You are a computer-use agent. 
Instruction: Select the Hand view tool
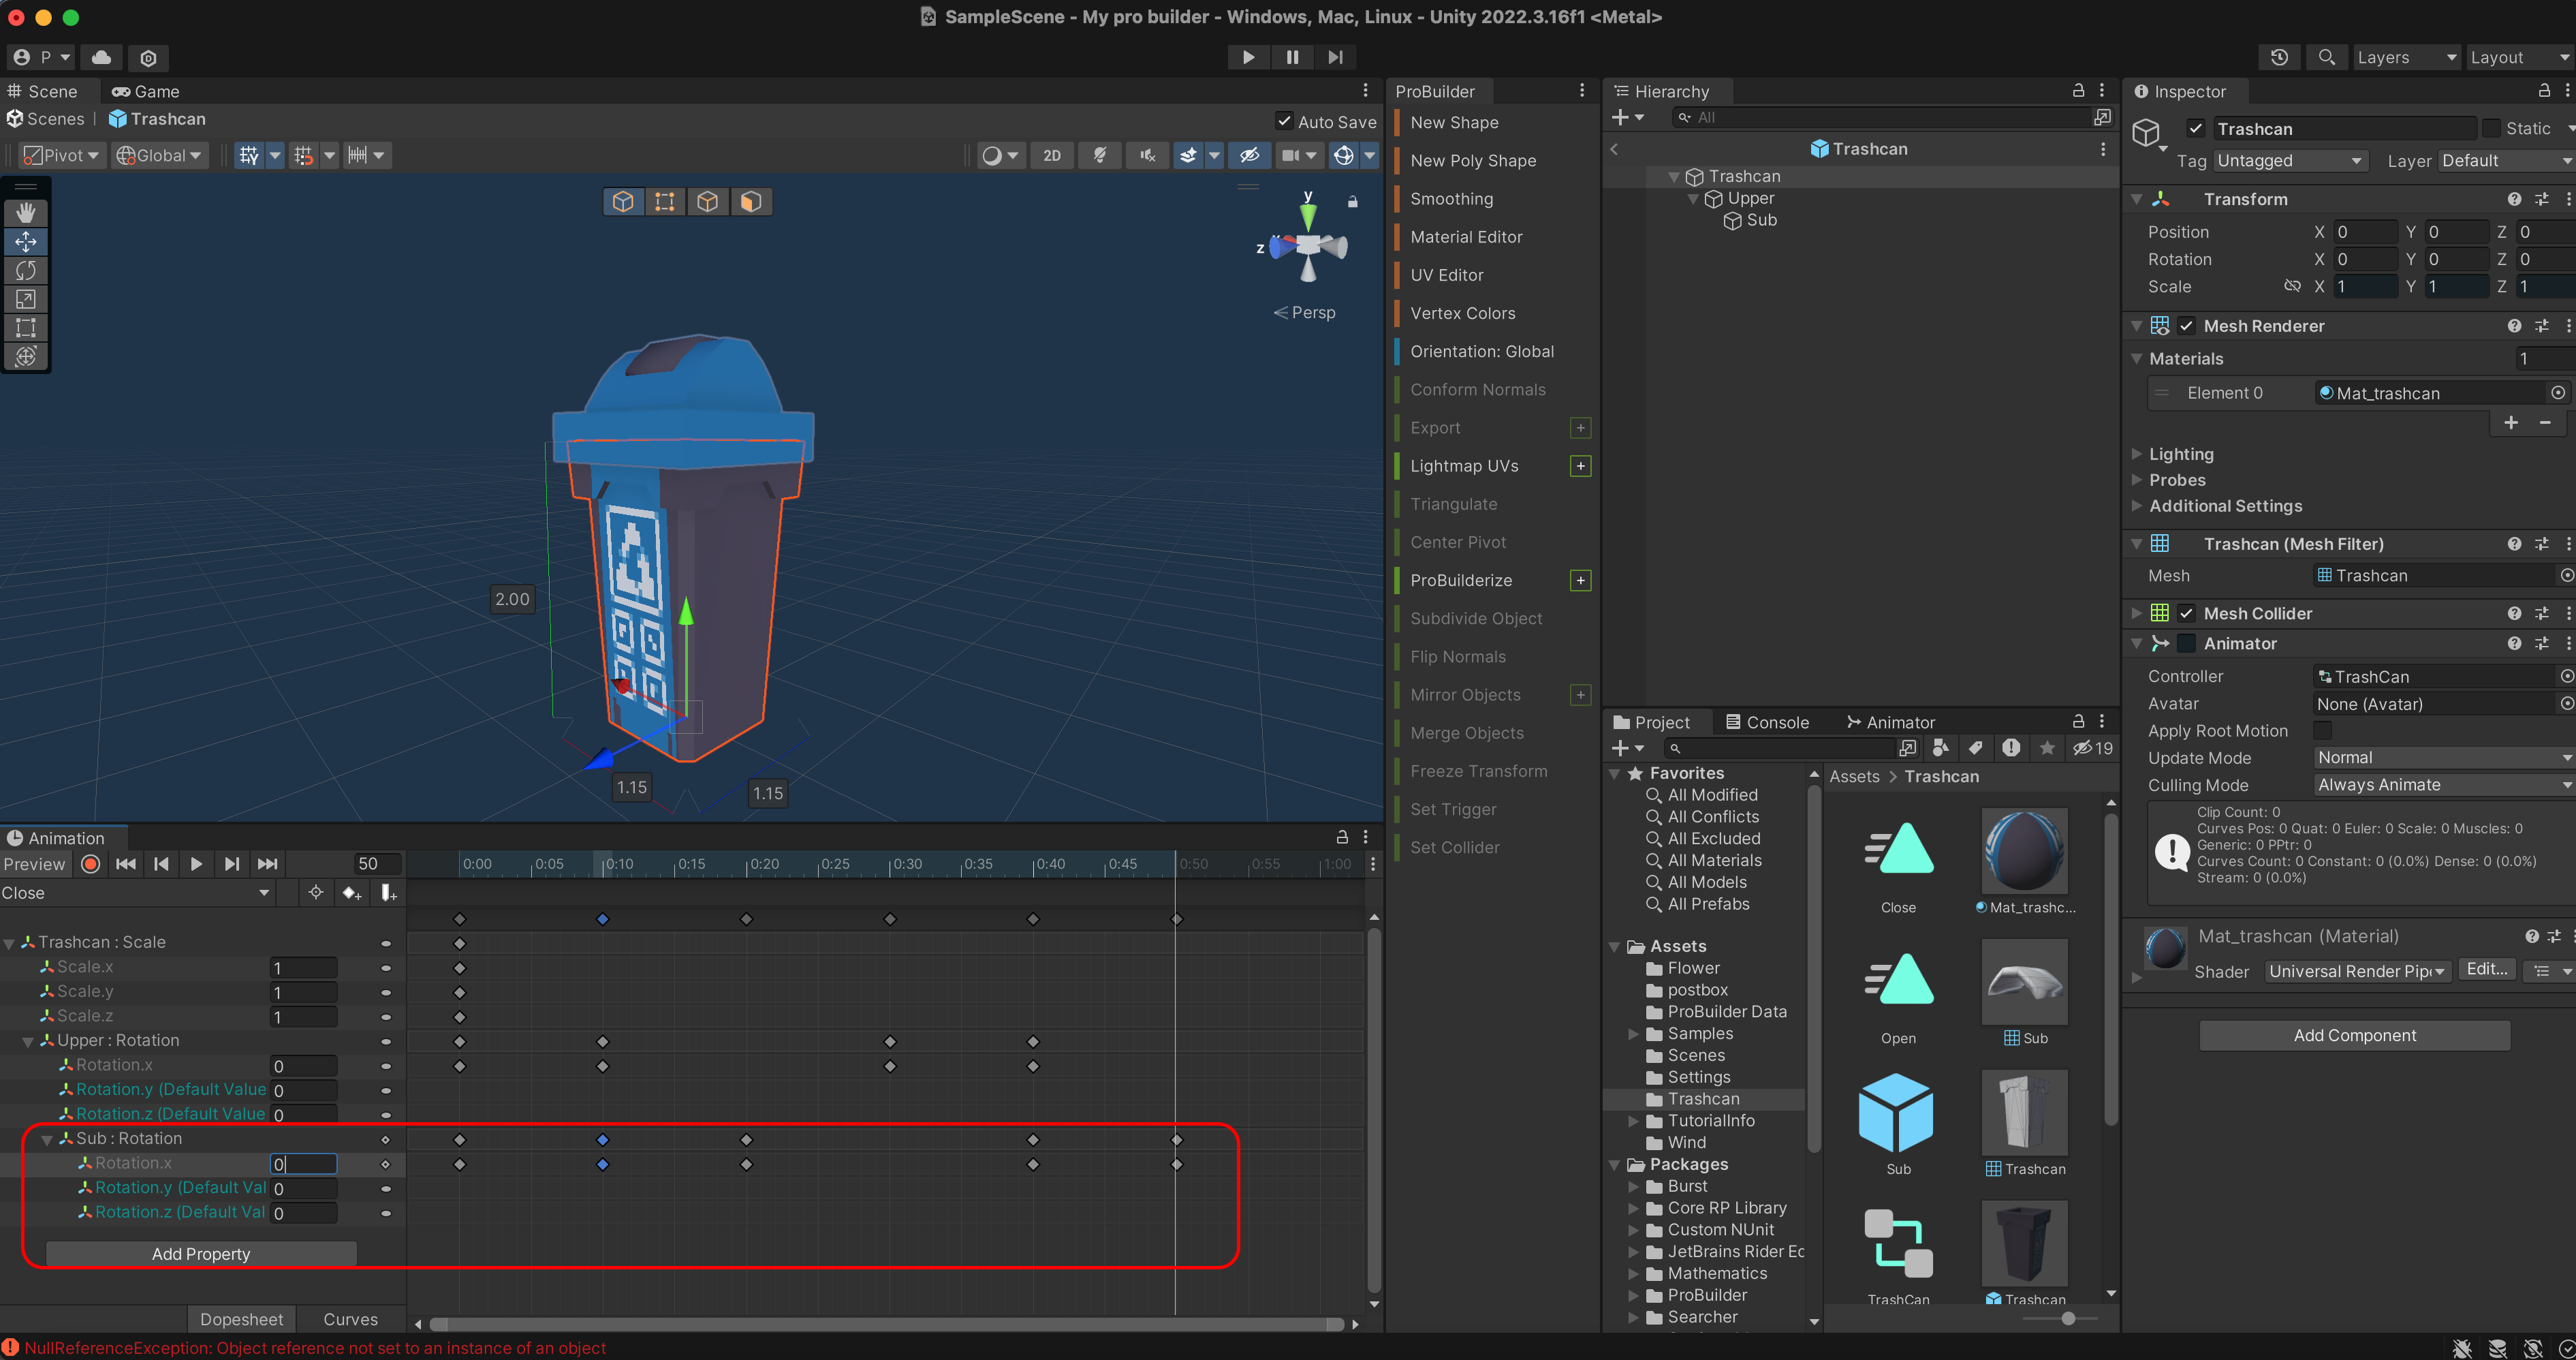(26, 212)
